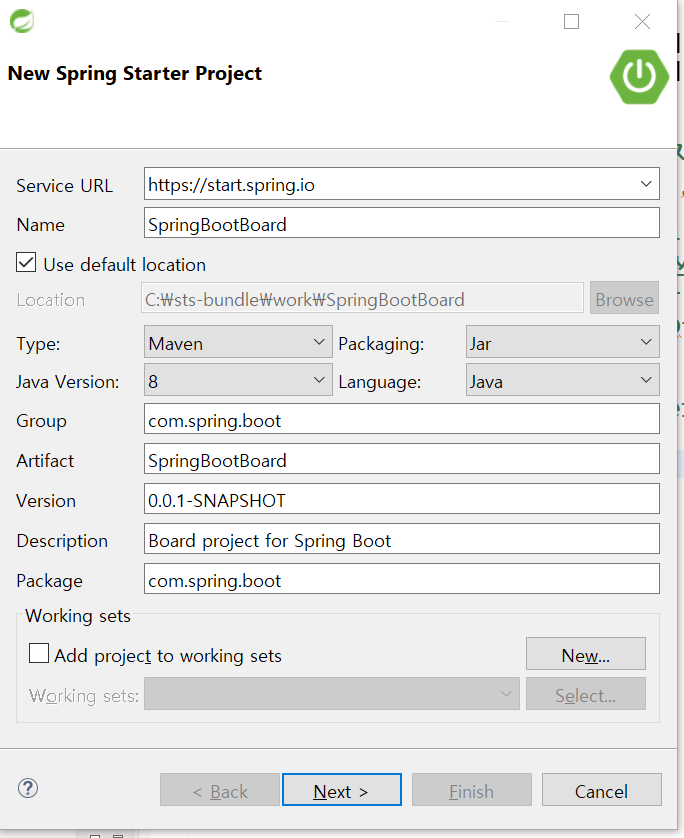The height and width of the screenshot is (838, 684).
Task: Click the 'Service URL' label
Action: [64, 185]
